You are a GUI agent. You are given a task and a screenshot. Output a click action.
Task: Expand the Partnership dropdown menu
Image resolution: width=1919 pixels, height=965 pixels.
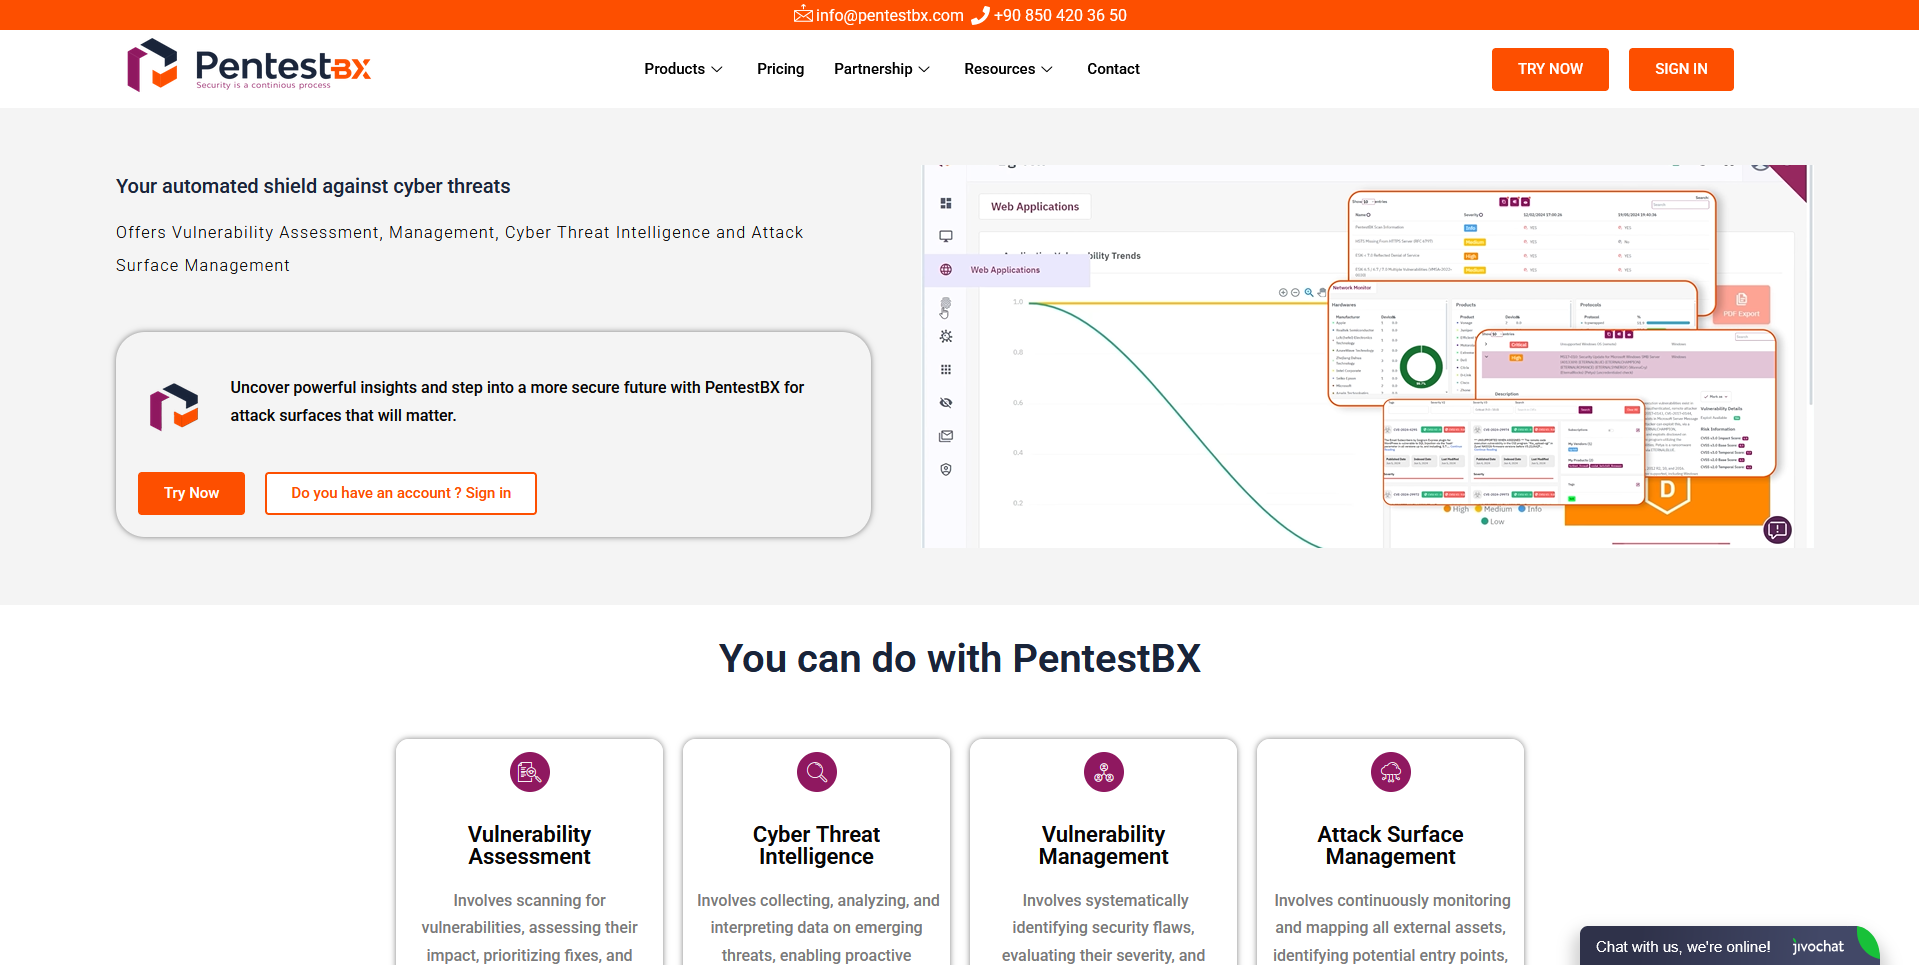tap(881, 69)
